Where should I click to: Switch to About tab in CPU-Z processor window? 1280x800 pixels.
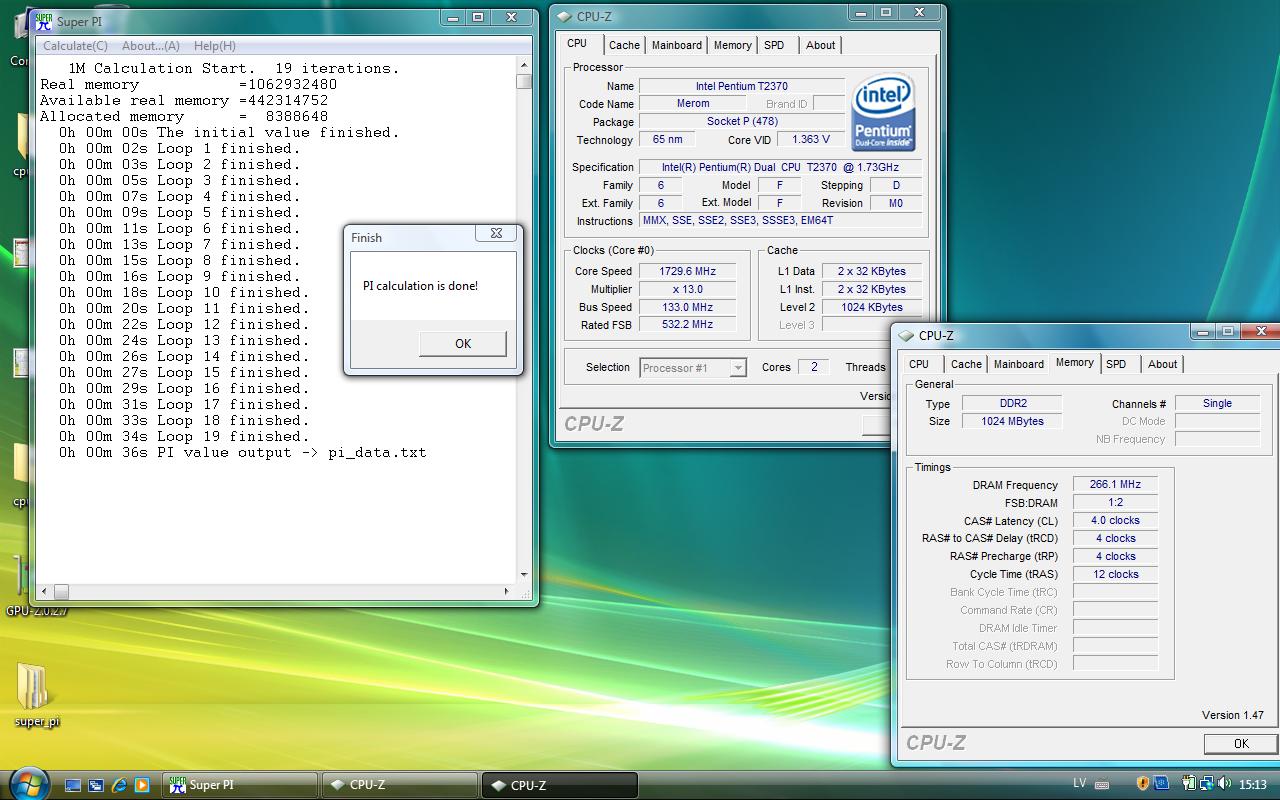point(821,45)
